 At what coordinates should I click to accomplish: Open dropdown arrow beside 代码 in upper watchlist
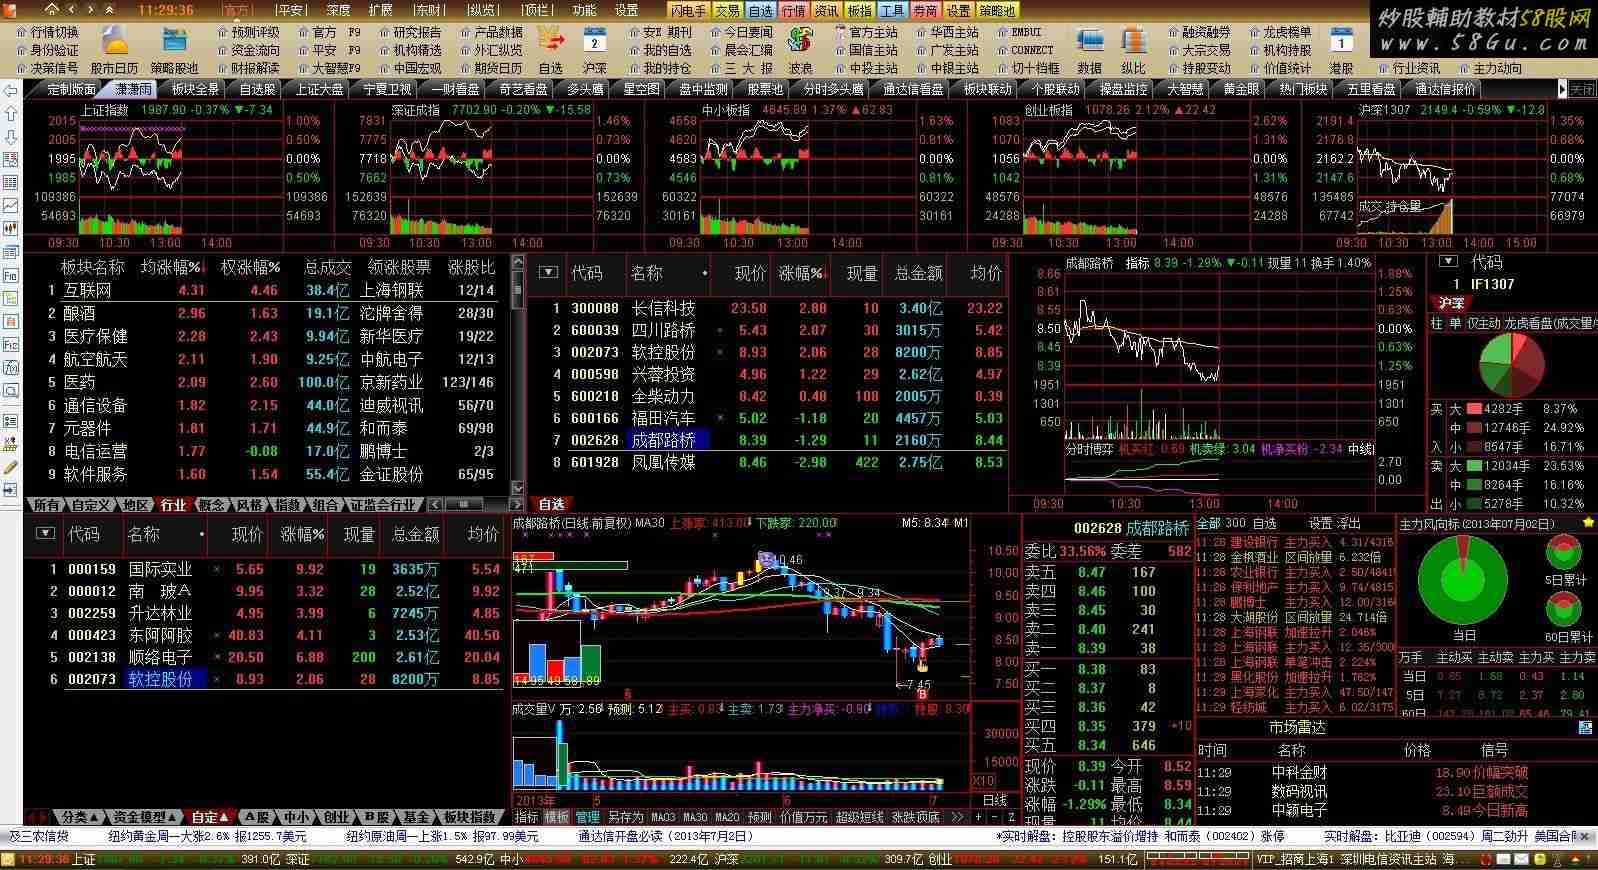[x=548, y=272]
